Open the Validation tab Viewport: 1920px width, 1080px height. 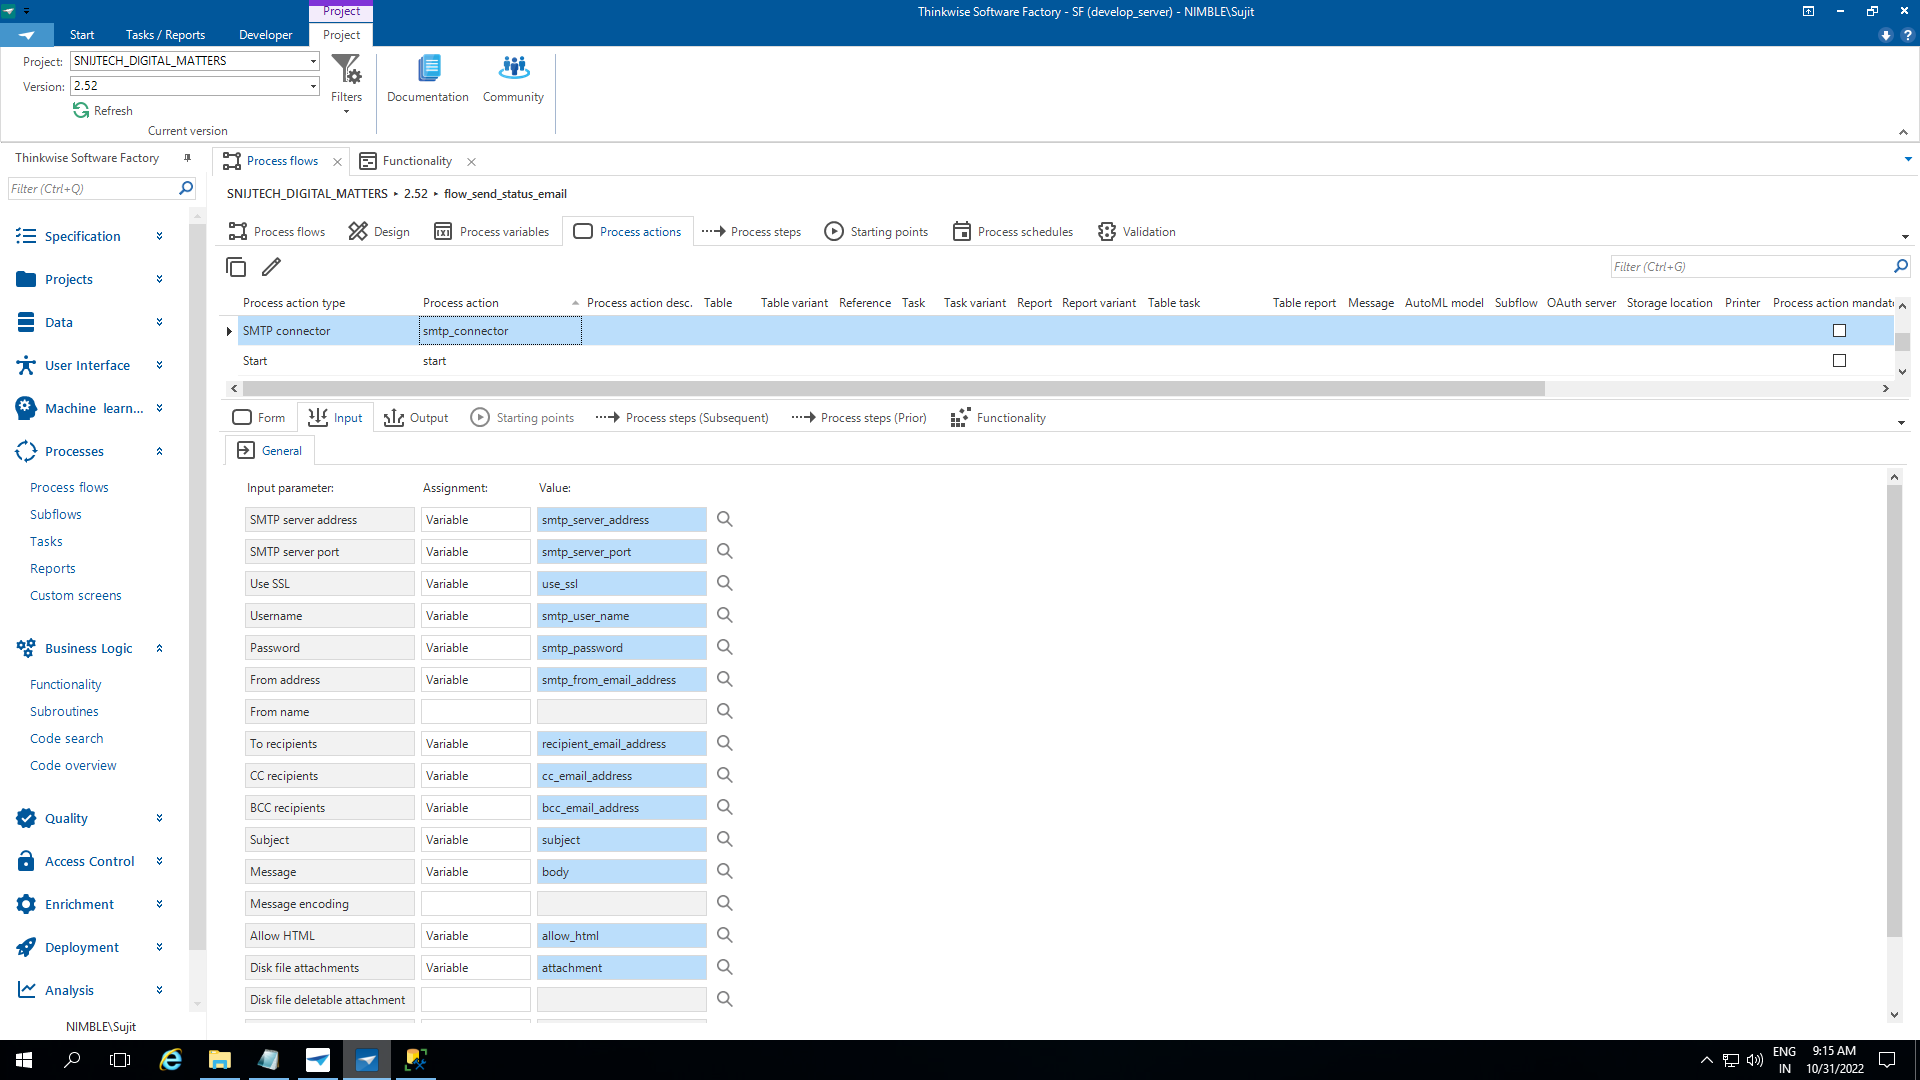click(x=1136, y=231)
